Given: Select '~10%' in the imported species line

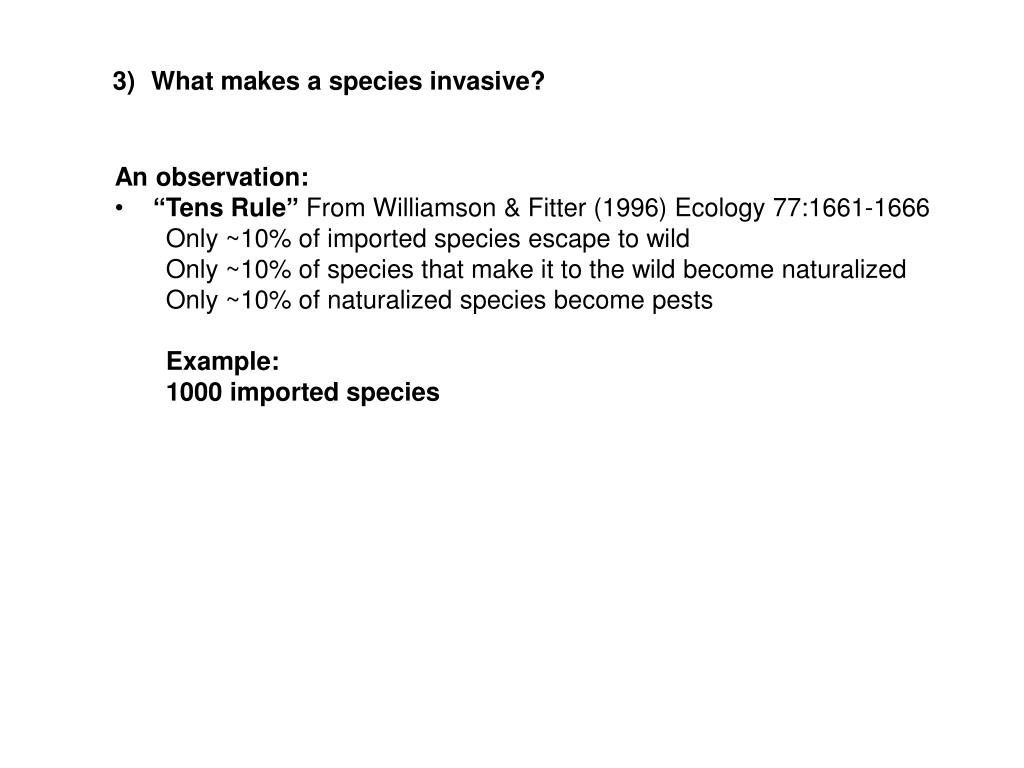Looking at the screenshot, I should click(258, 239).
